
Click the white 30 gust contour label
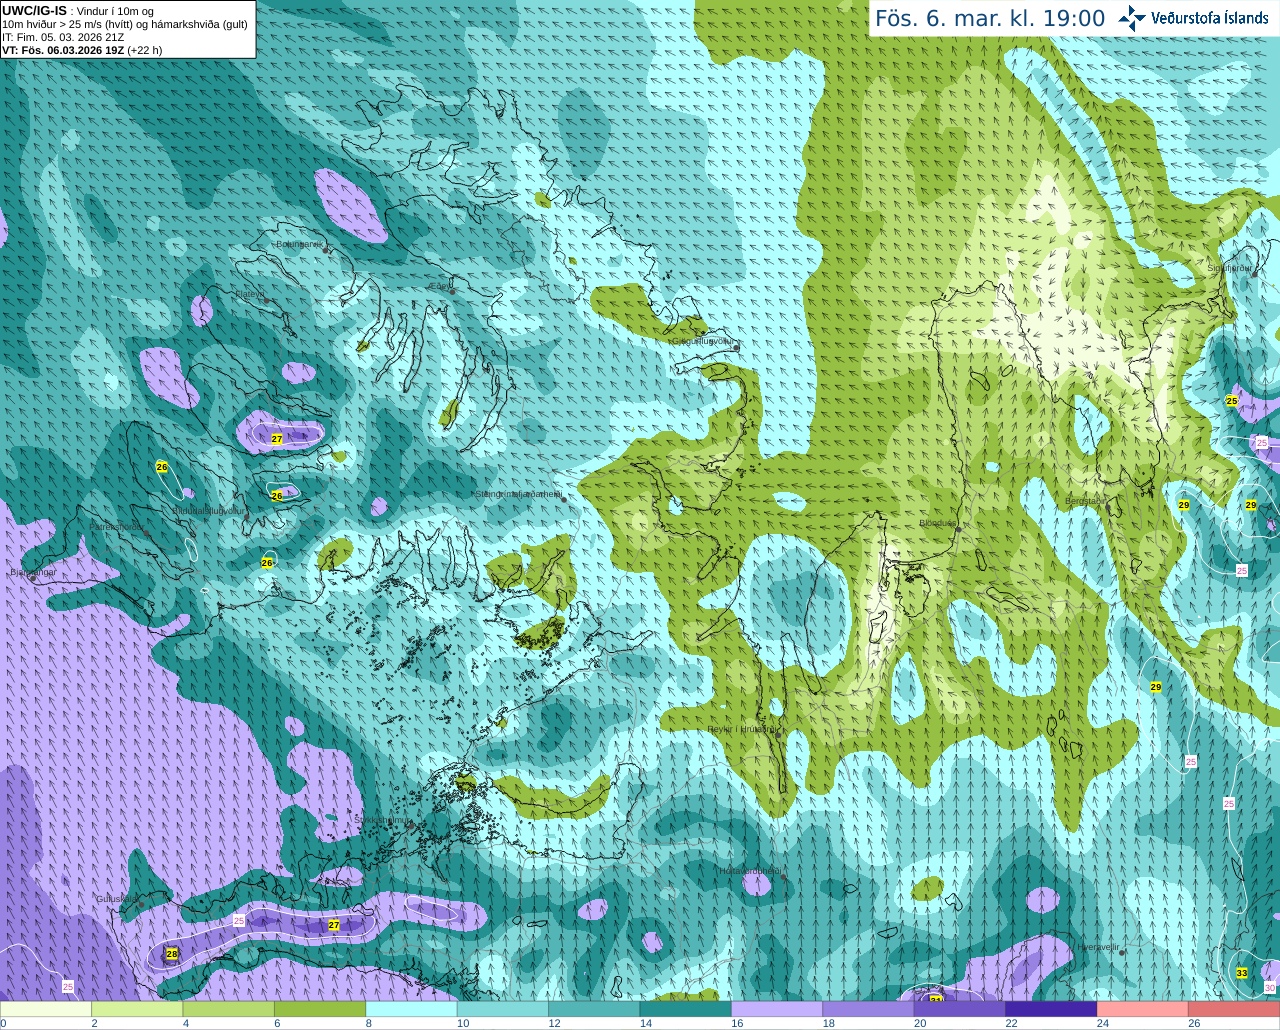(x=1270, y=988)
